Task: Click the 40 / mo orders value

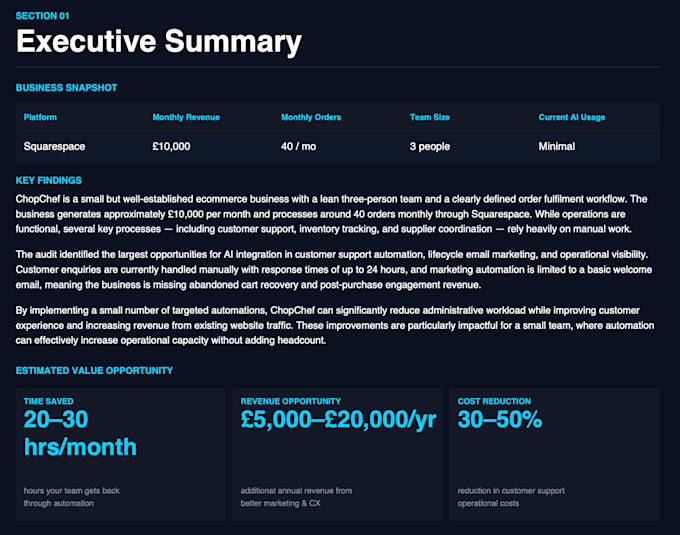Action: pos(298,147)
